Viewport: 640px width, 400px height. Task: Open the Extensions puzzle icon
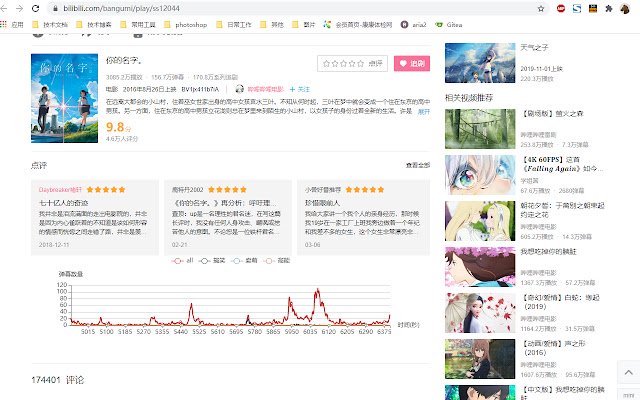[609, 8]
